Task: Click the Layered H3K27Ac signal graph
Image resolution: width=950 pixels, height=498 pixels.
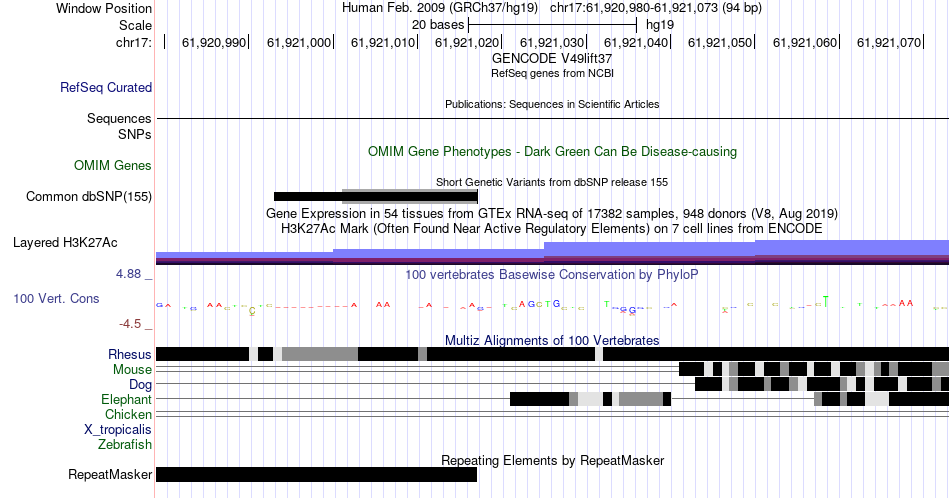Action: pos(552,253)
